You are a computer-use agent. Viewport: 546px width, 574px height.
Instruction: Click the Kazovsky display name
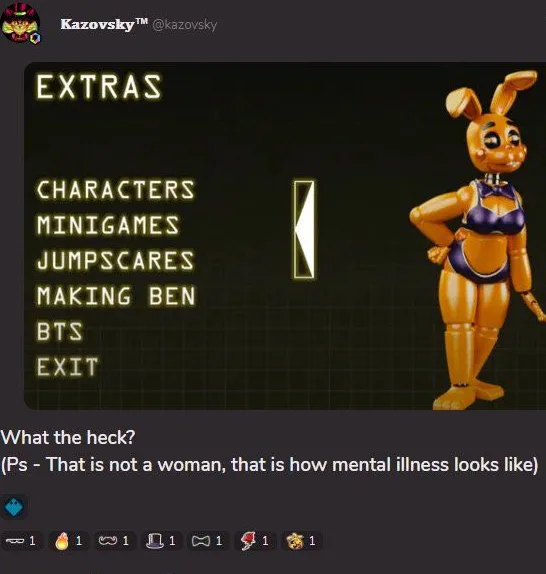point(104,24)
